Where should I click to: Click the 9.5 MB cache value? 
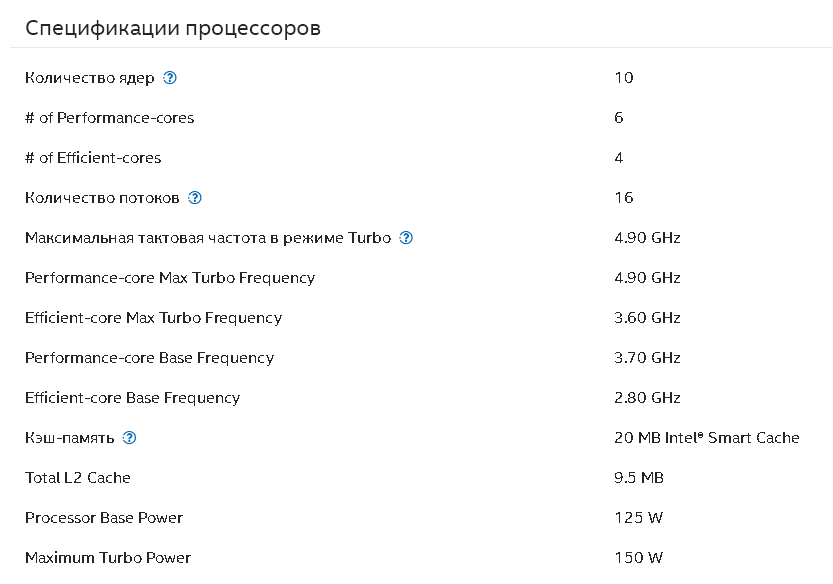point(639,478)
